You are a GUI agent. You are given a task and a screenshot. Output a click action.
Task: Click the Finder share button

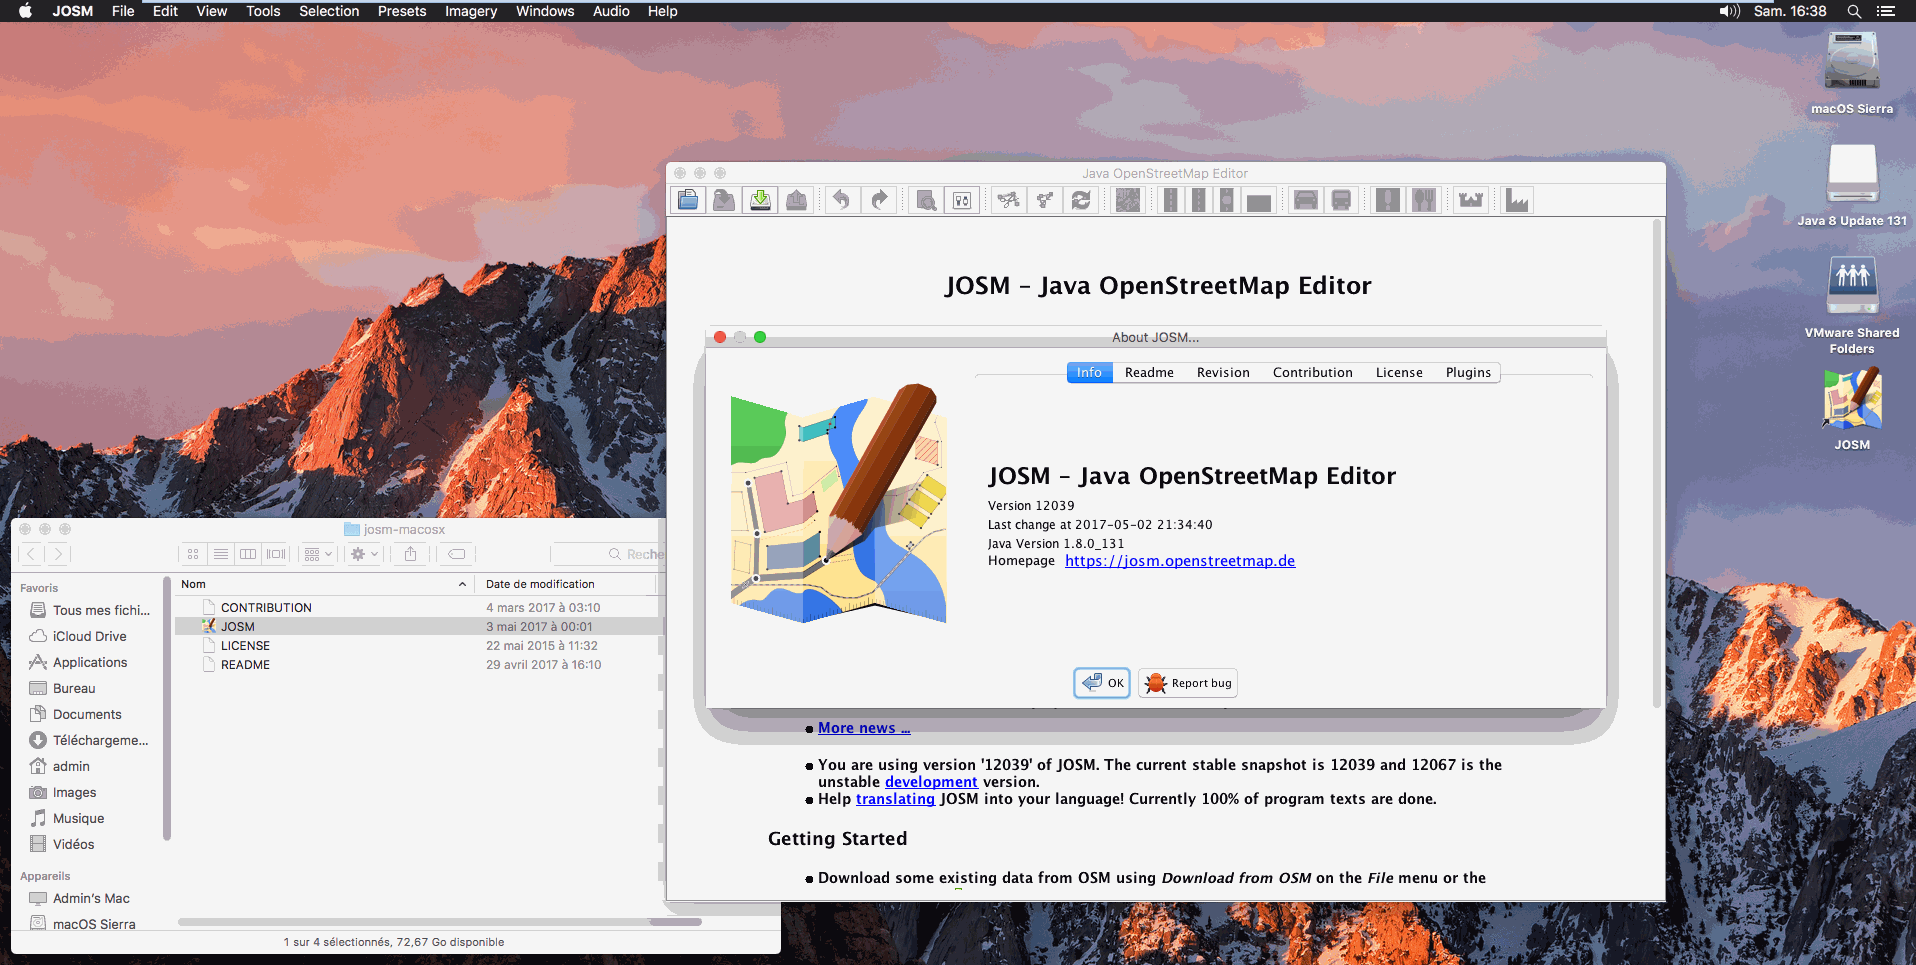coord(410,554)
